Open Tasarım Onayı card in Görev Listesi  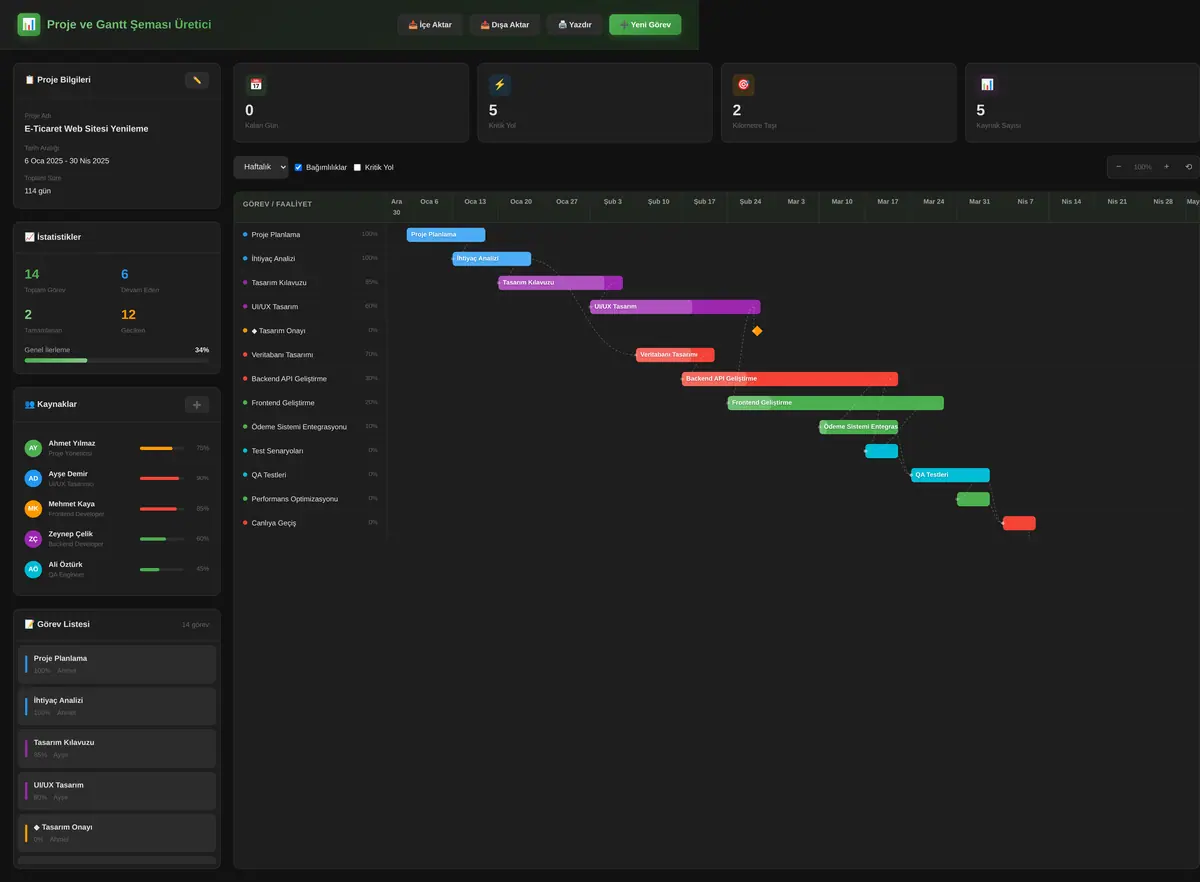[117, 833]
